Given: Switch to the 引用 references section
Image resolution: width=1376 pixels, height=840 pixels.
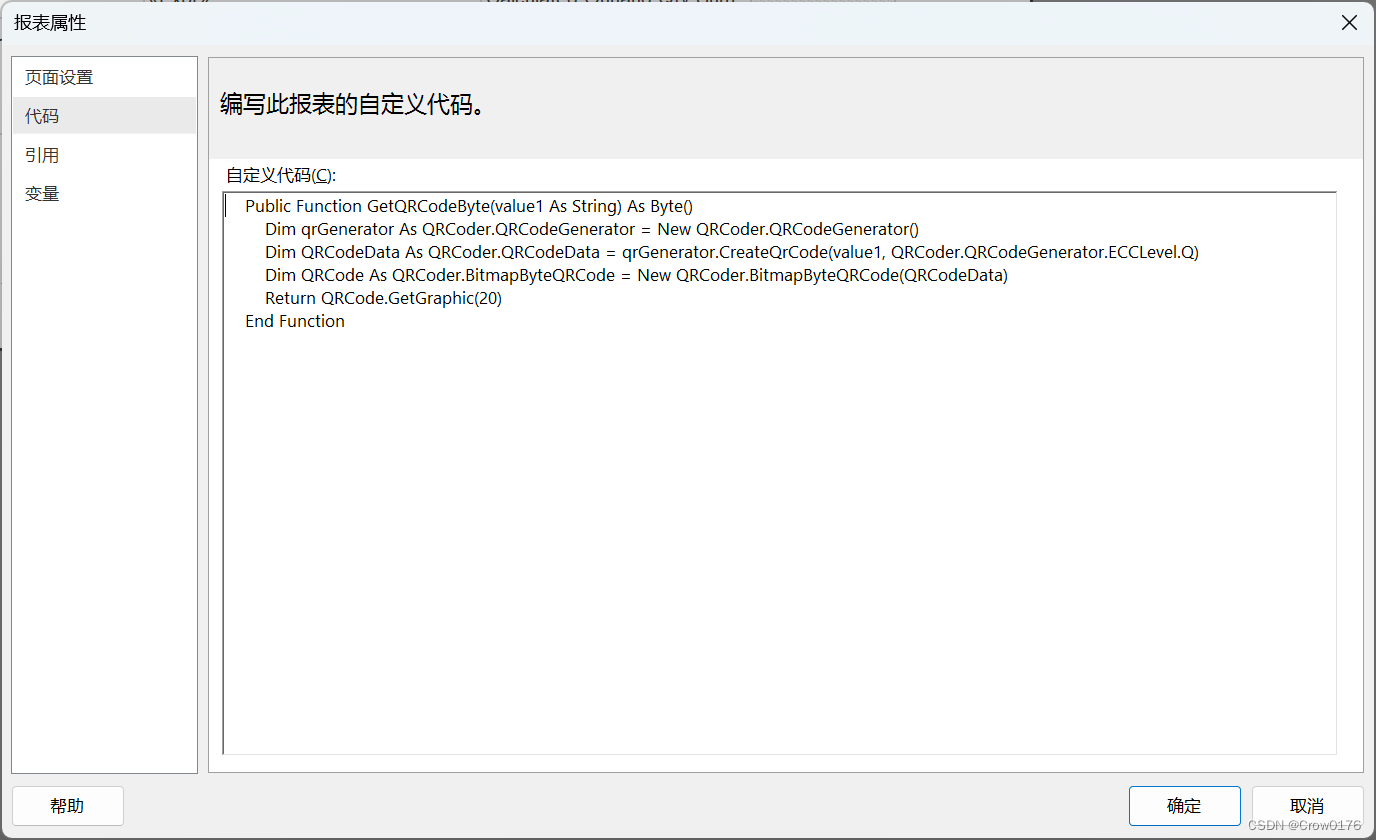Looking at the screenshot, I should (x=40, y=154).
